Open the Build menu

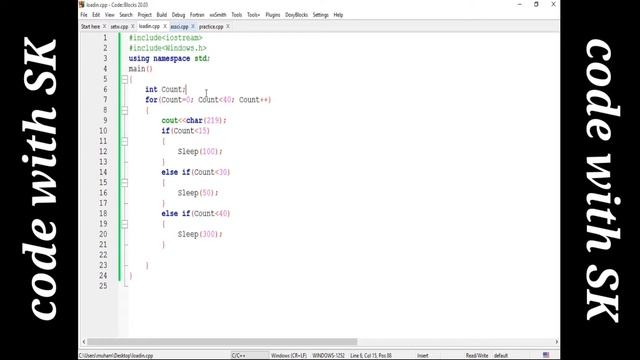pyautogui.click(x=162, y=15)
